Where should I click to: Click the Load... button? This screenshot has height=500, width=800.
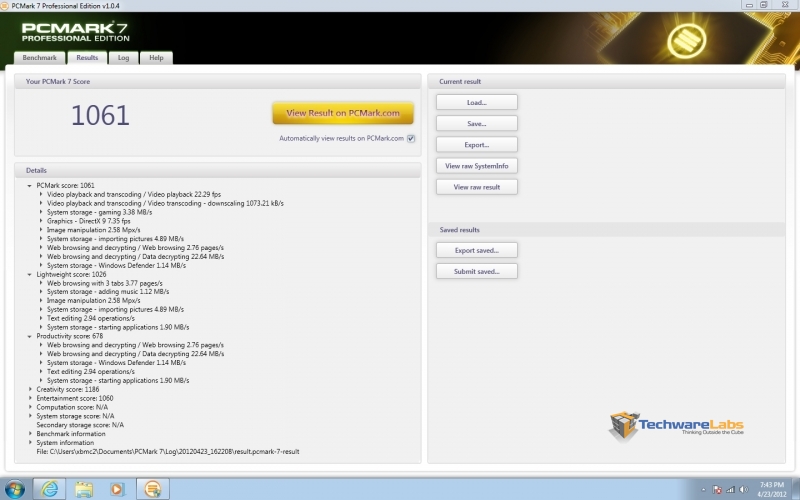(x=477, y=102)
